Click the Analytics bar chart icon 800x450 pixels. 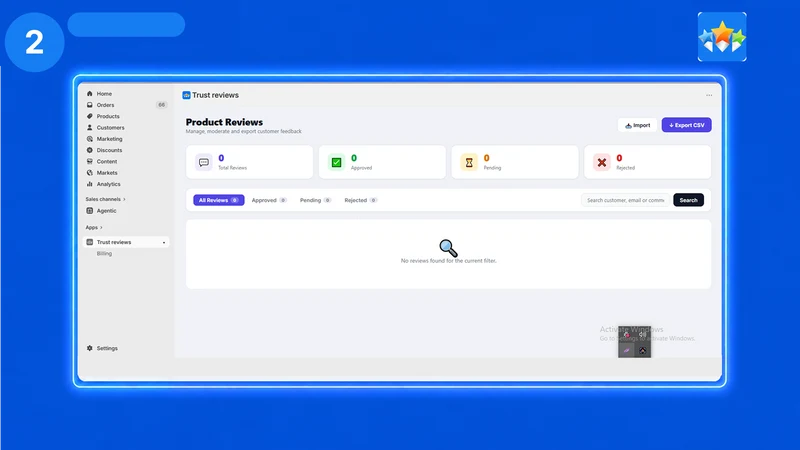point(90,184)
